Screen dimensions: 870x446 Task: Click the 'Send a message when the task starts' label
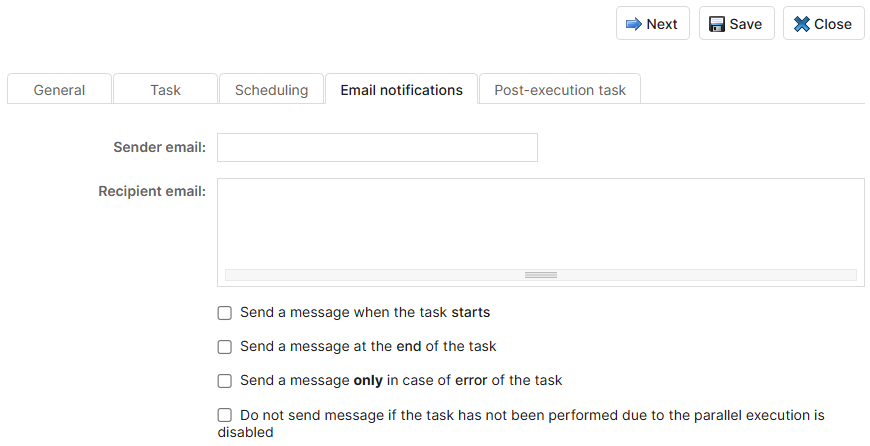point(365,312)
